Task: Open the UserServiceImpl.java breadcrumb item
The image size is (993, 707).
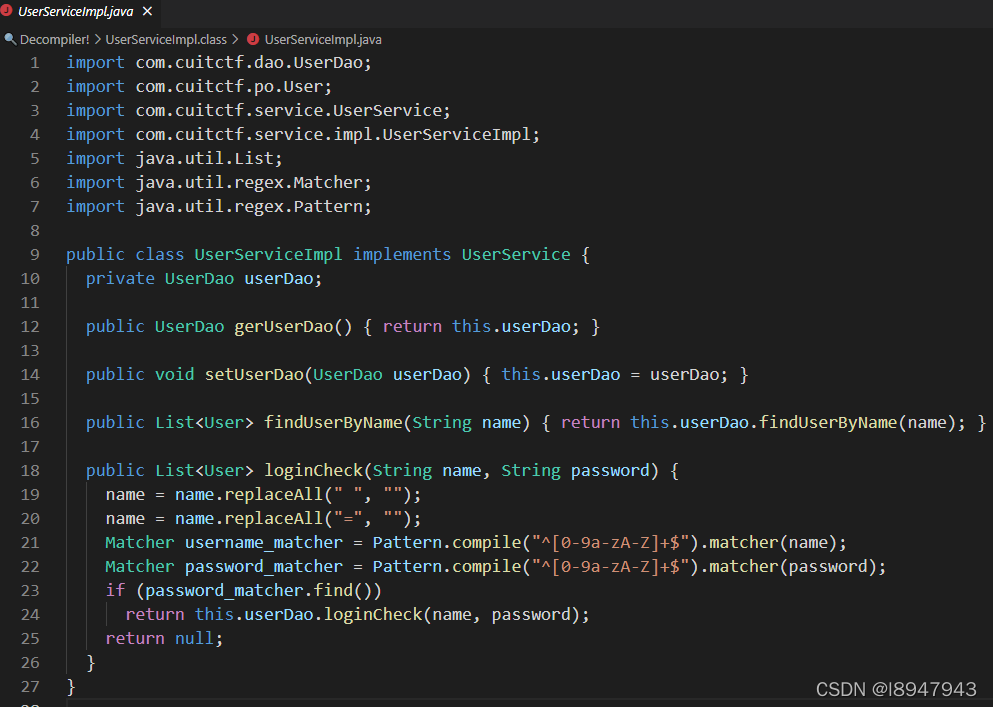Action: coord(323,39)
